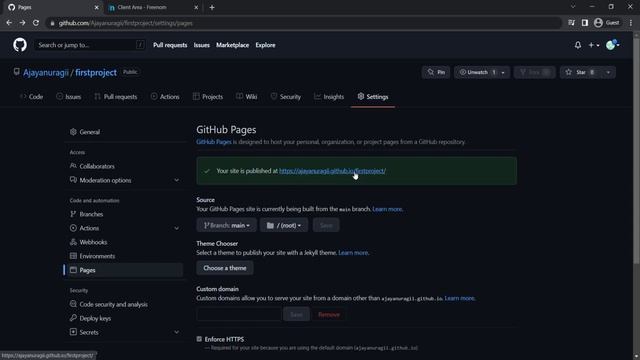This screenshot has height=360, width=640.
Task: Expand sidebar Actions chevron
Action: pos(176,228)
